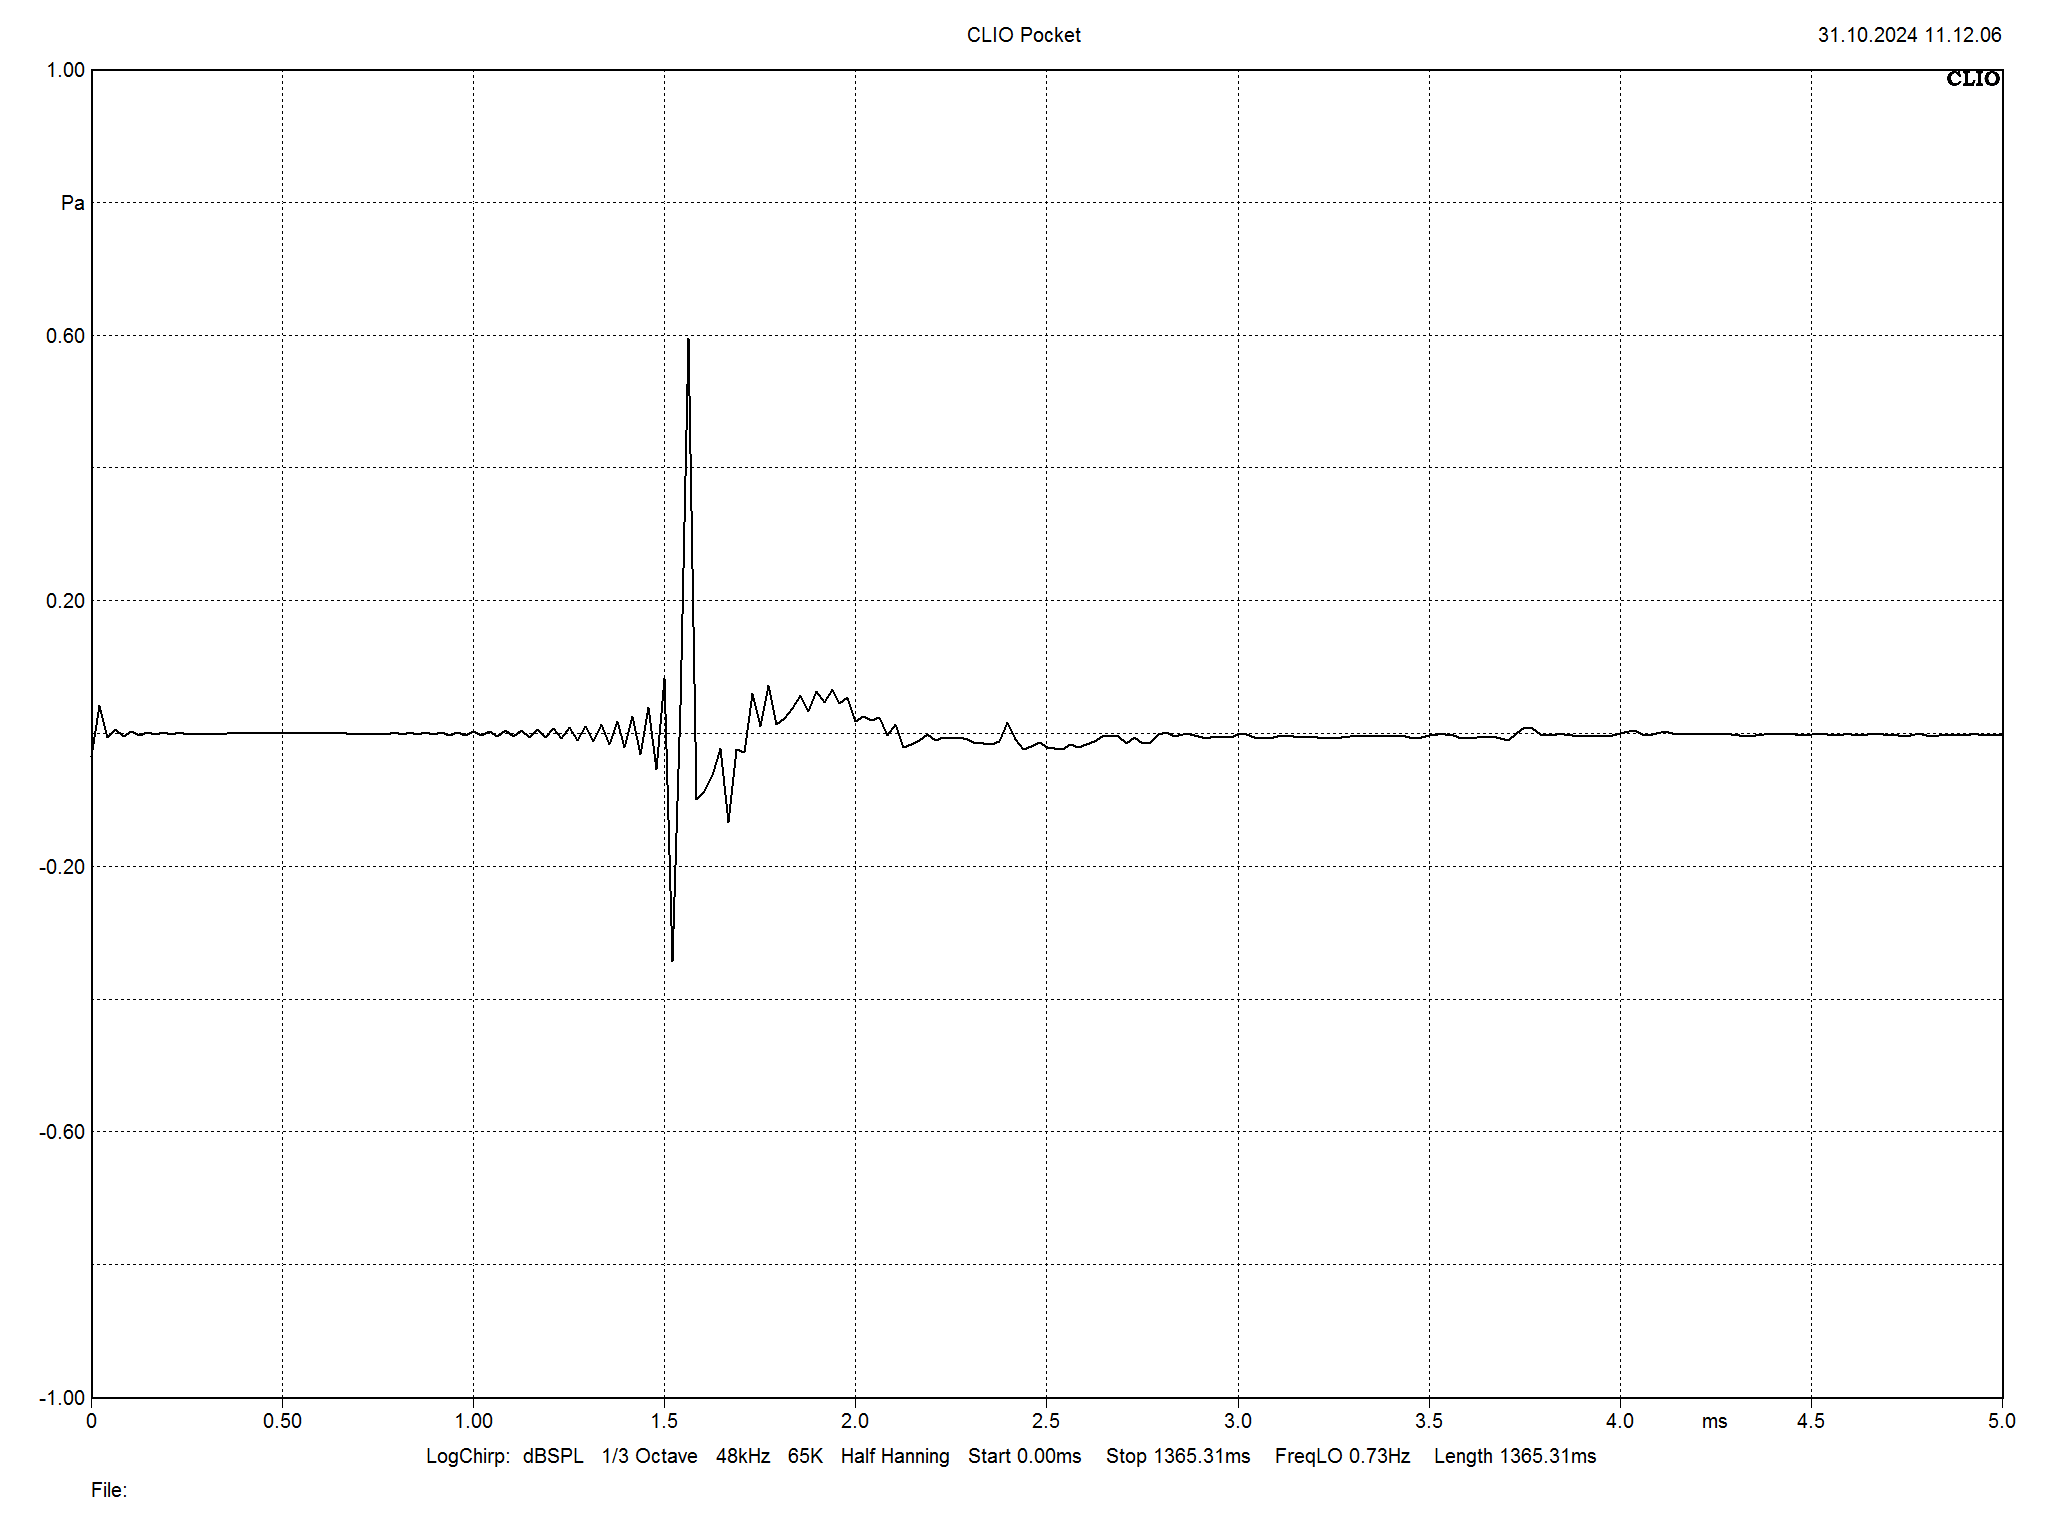Click the 2.5 time-axis label

pos(1046,1421)
